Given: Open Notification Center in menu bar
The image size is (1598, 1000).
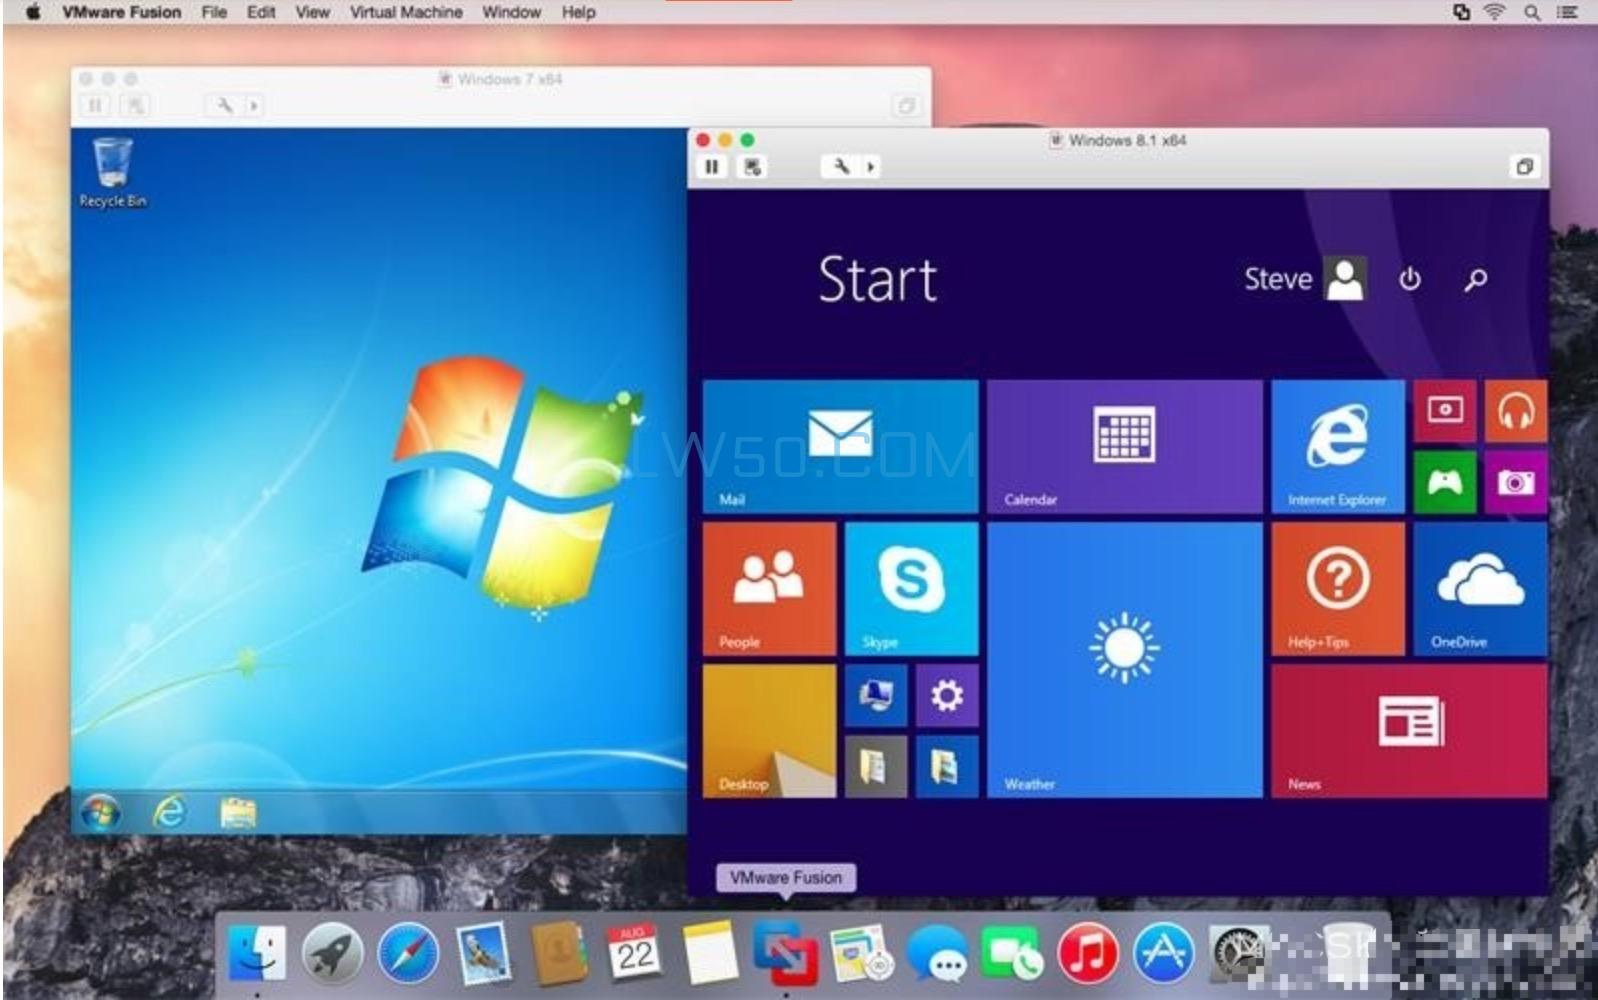Looking at the screenshot, I should [1567, 12].
